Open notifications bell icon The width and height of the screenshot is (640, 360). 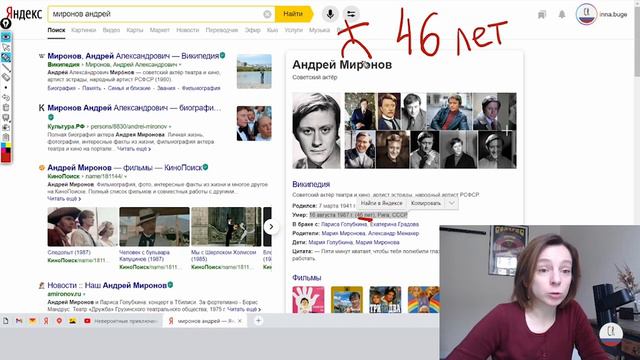(x=562, y=15)
